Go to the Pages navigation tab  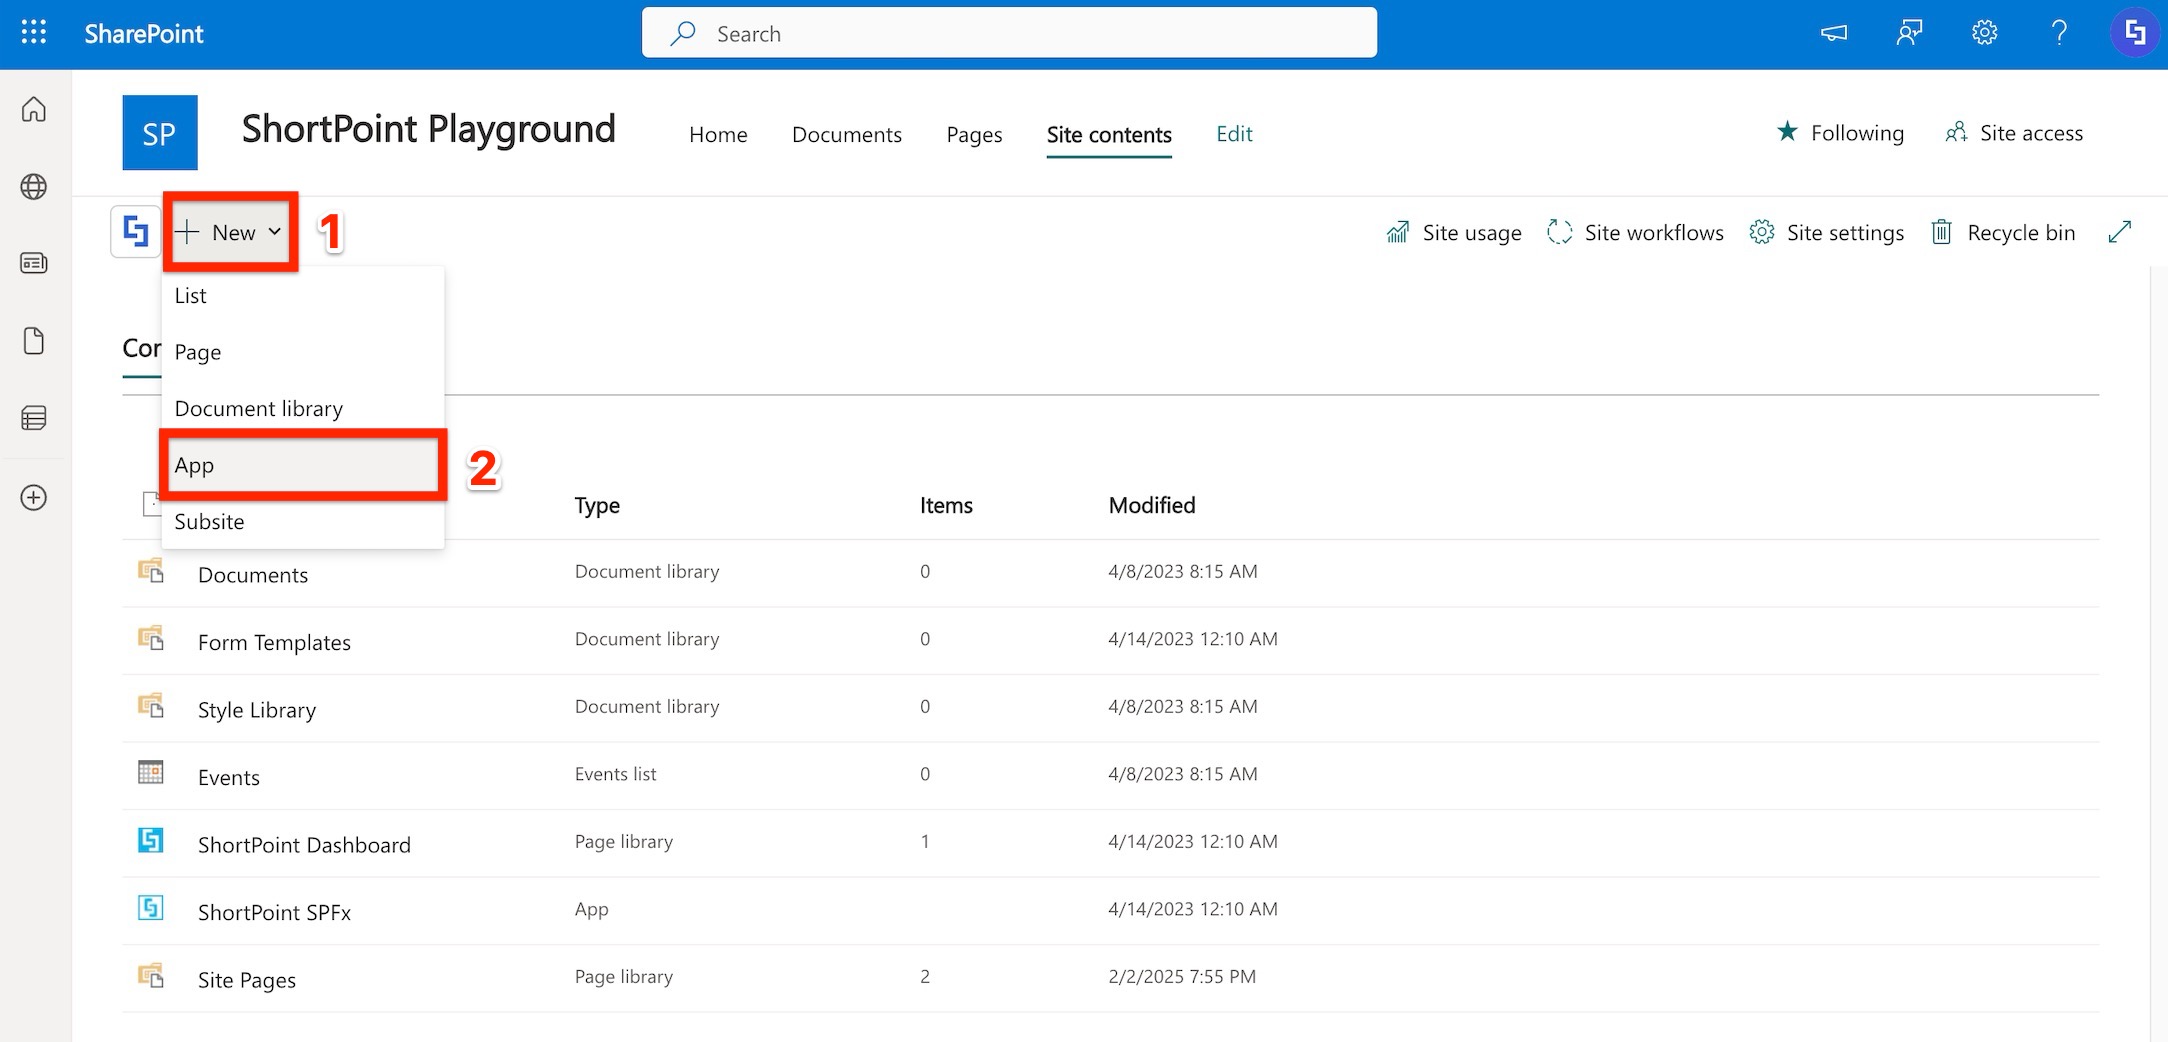pyautogui.click(x=974, y=134)
